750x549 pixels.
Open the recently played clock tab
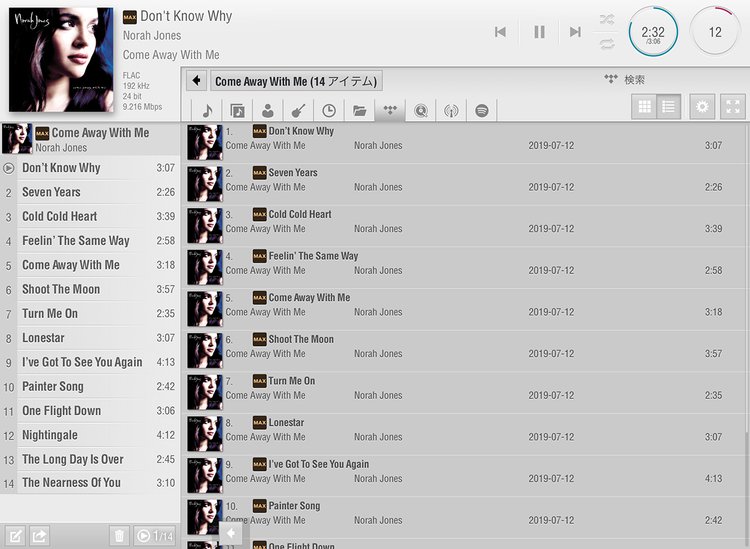pos(329,111)
